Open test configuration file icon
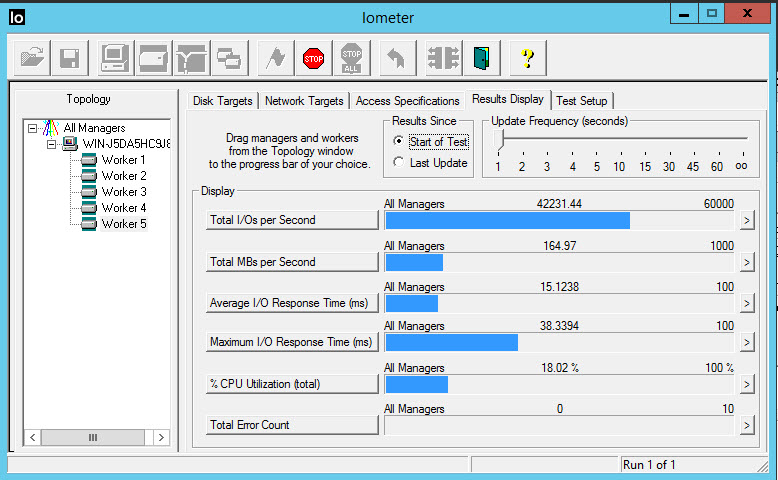Viewport: 778px width, 480px height. (32, 58)
